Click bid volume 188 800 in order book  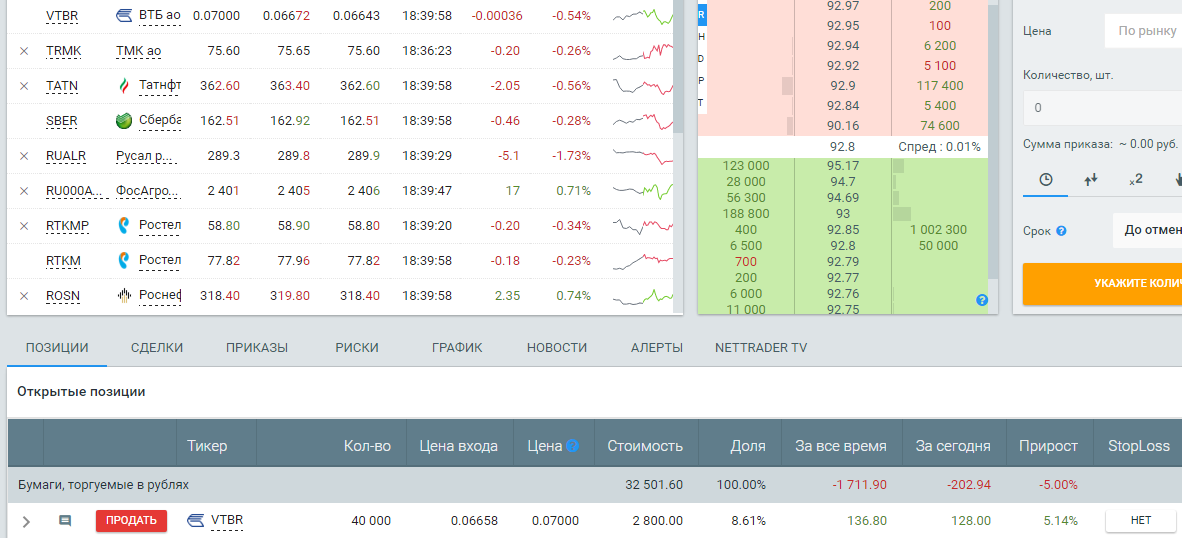point(746,214)
